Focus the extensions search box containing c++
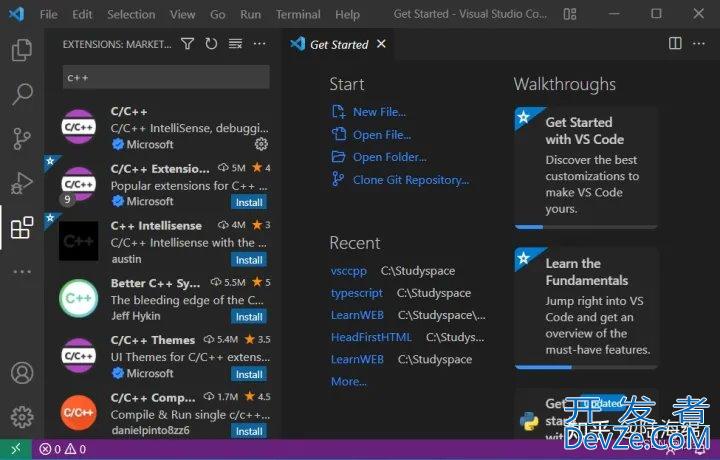This screenshot has height=460, width=720. pos(166,77)
